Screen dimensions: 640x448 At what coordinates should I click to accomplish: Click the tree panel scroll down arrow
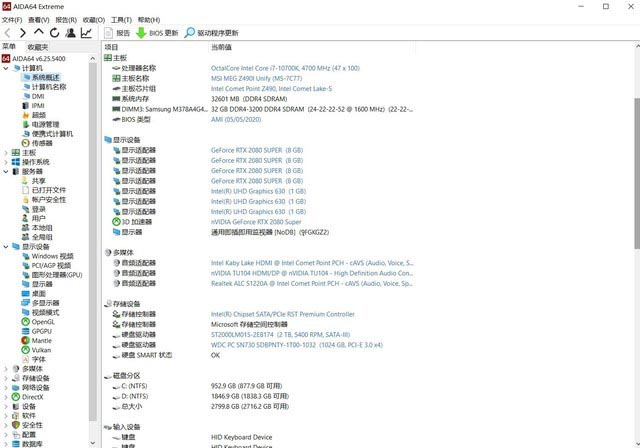93,443
